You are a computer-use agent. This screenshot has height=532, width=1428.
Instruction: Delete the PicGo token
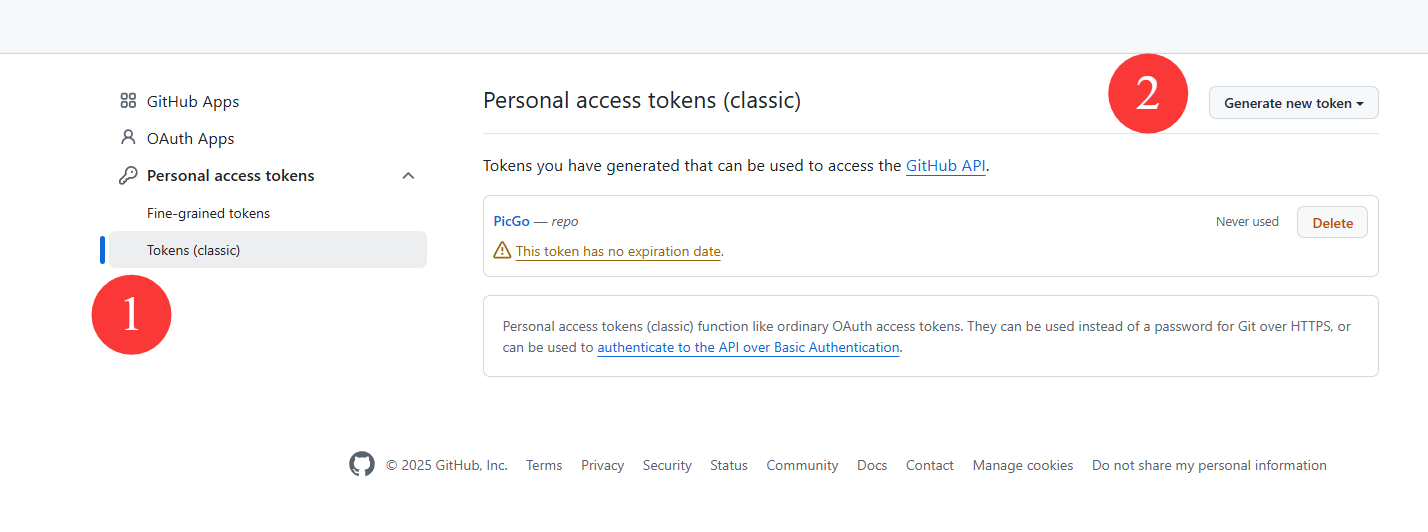pos(1332,223)
